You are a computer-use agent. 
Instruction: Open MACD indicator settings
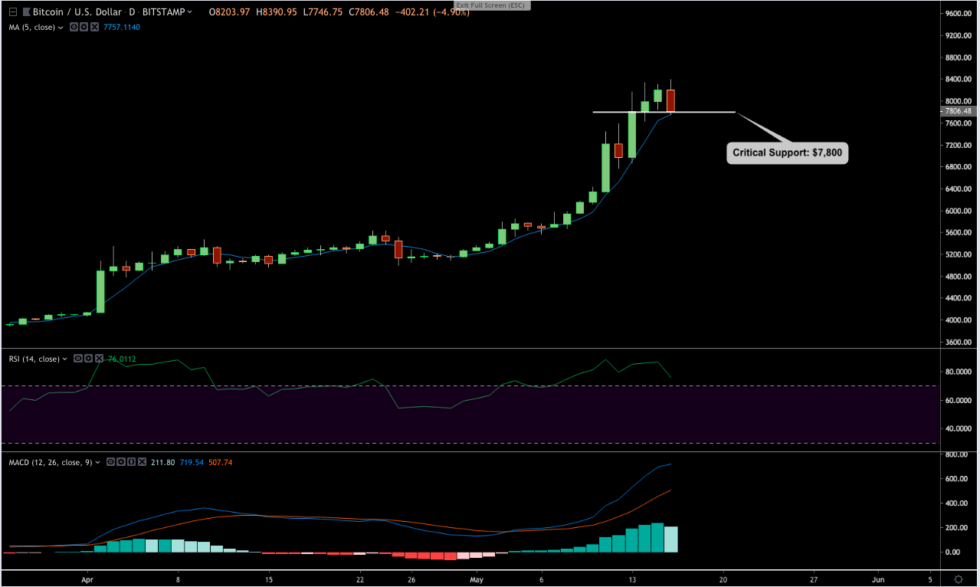point(121,464)
